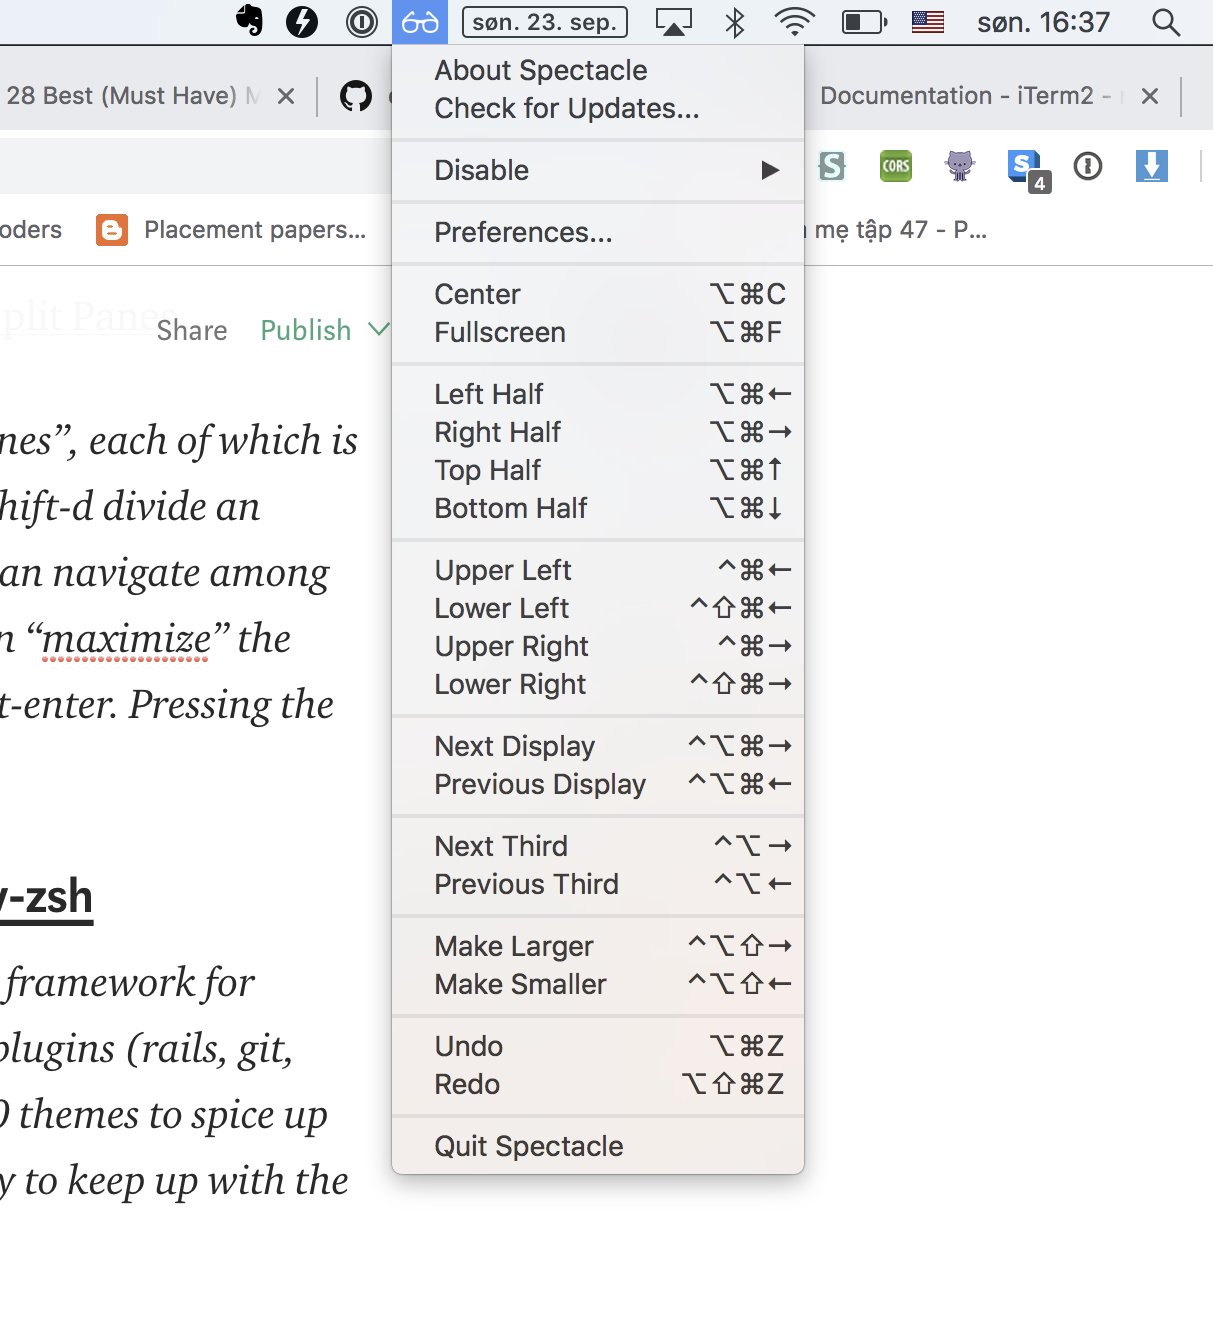Open Evernote elephant menu bar icon
1213x1323 pixels.
(250, 21)
